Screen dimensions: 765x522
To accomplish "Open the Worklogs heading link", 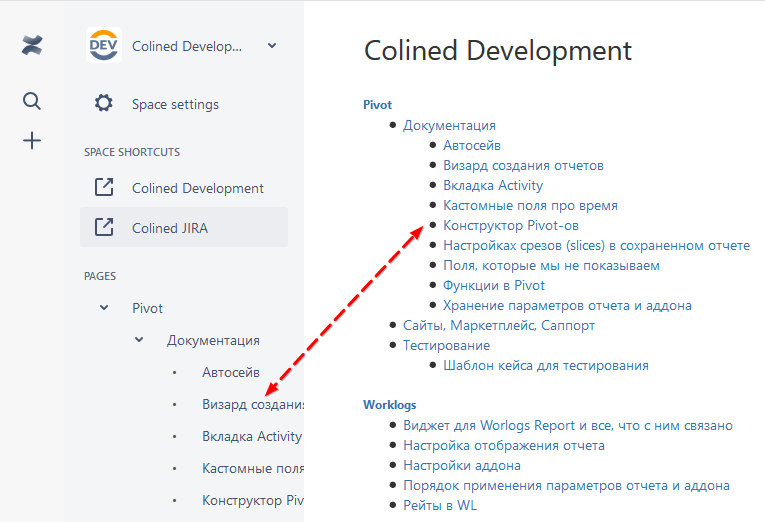I will coord(389,405).
